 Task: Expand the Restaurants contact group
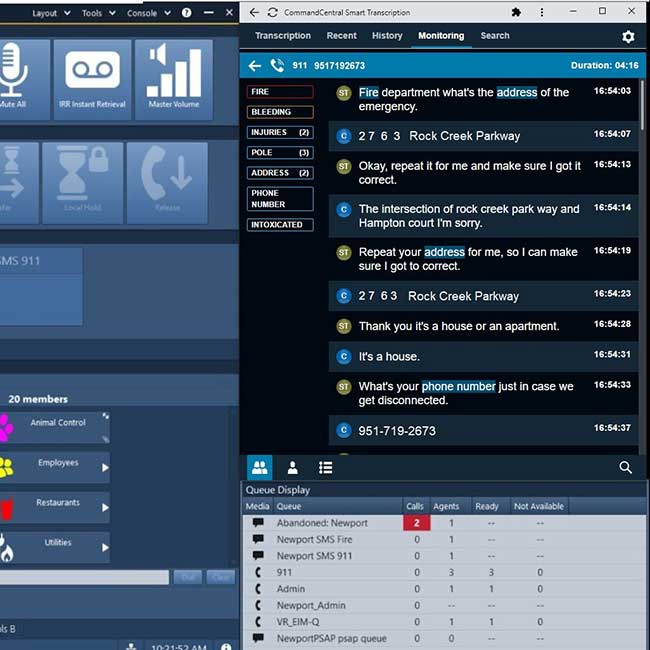[105, 508]
